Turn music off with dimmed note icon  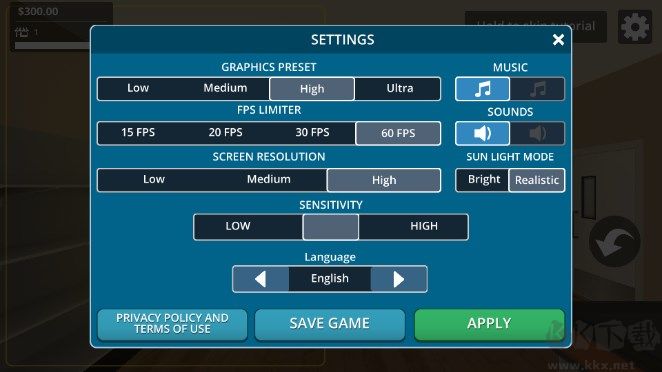pos(537,89)
